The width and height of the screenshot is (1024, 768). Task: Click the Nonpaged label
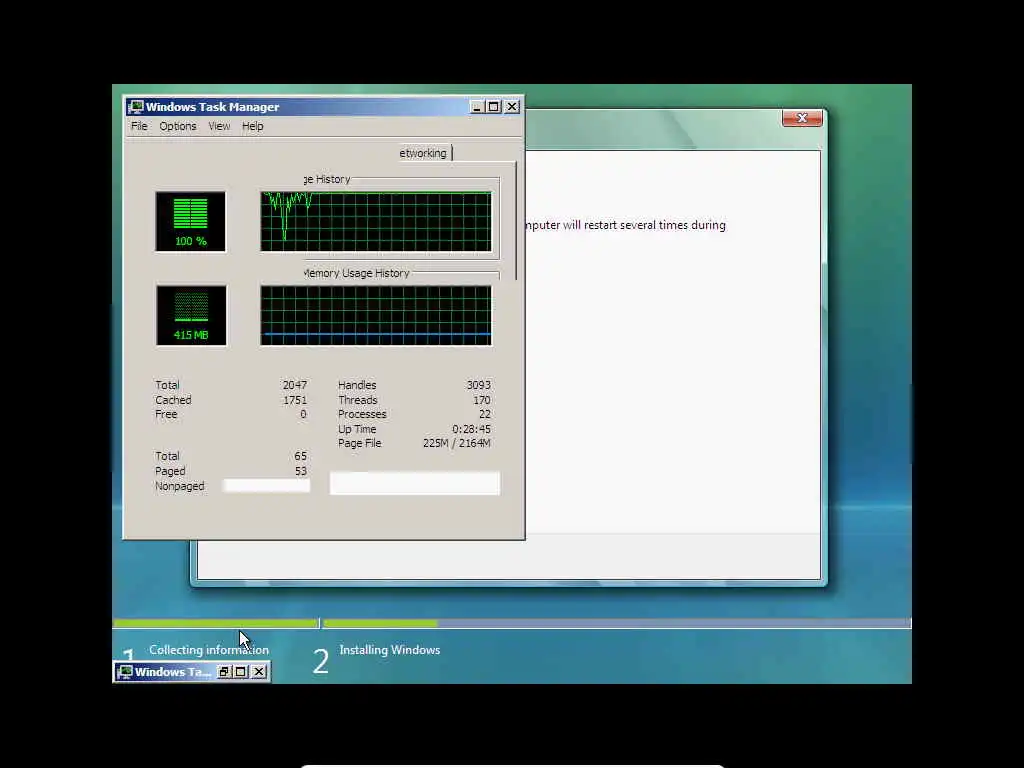[x=180, y=486]
